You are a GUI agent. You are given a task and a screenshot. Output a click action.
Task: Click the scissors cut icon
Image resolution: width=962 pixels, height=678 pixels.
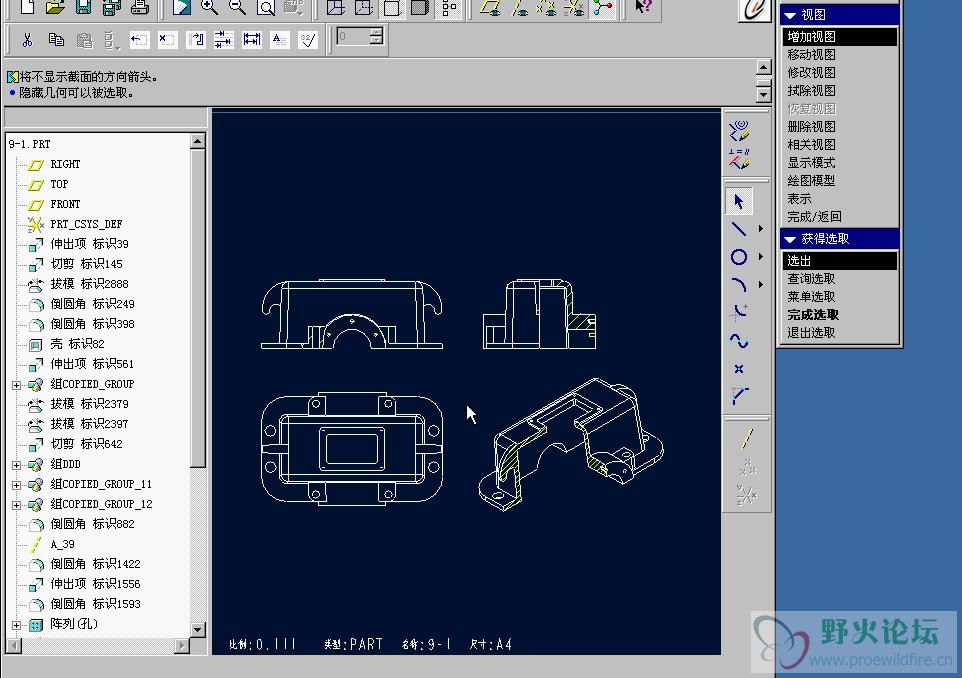[x=27, y=40]
